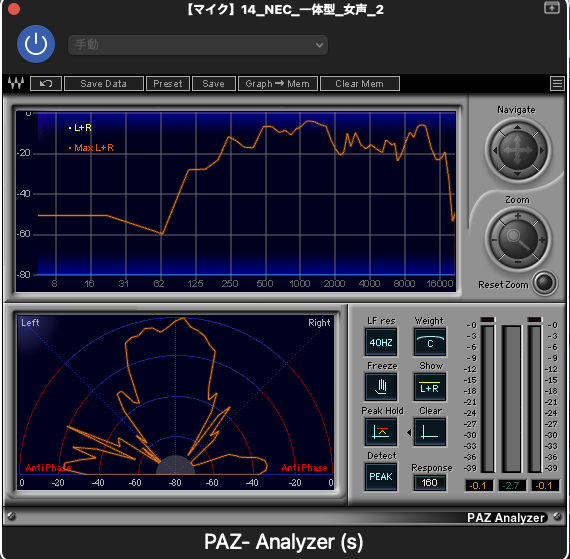
Task: Click the Navigate up arrow
Action: pos(517,127)
